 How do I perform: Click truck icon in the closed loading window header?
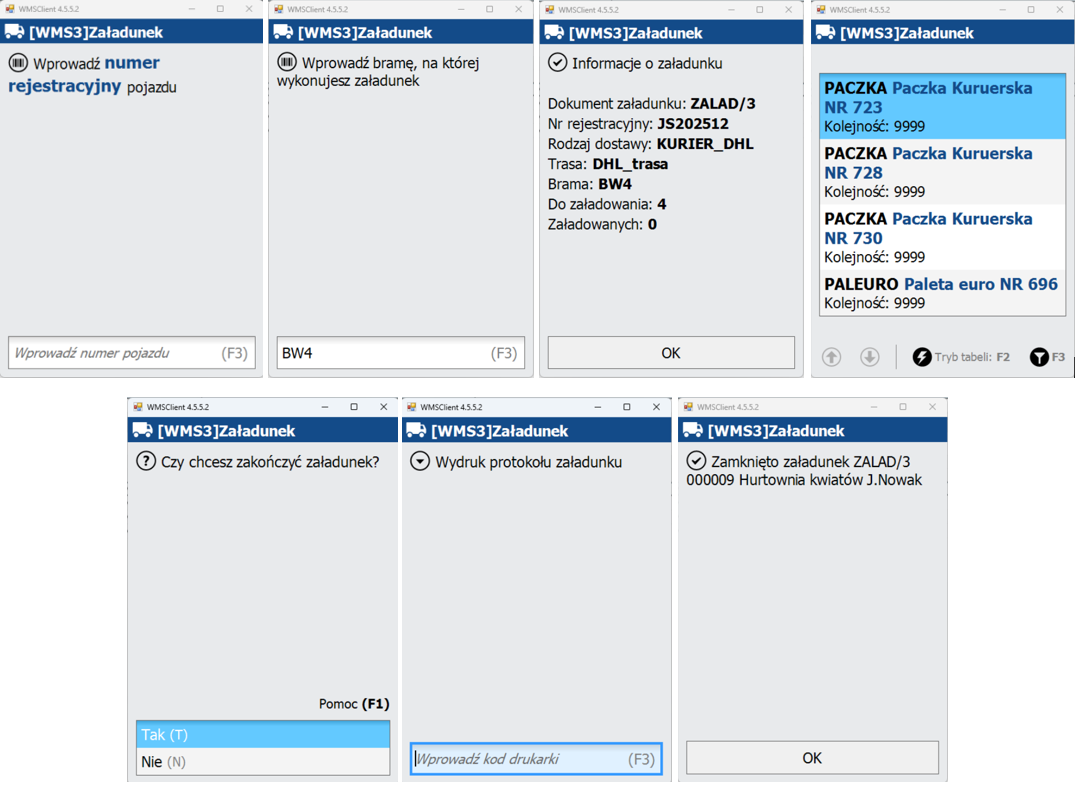(693, 430)
